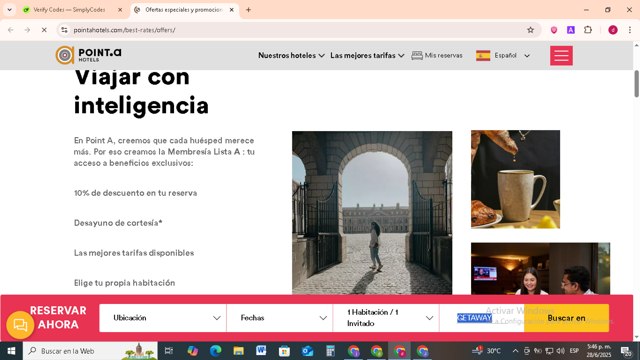Open Task View on the taskbar
Image resolution: width=640 pixels, height=360 pixels.
168,351
